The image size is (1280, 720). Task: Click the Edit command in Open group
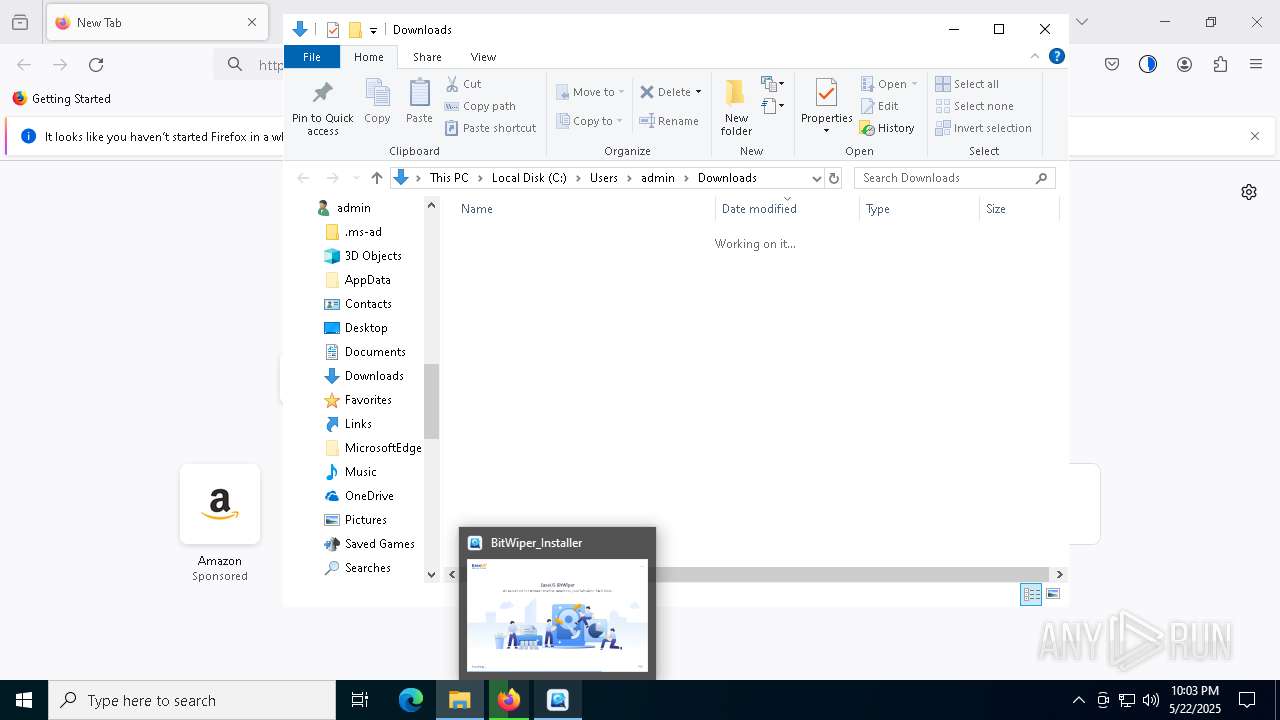[880, 106]
